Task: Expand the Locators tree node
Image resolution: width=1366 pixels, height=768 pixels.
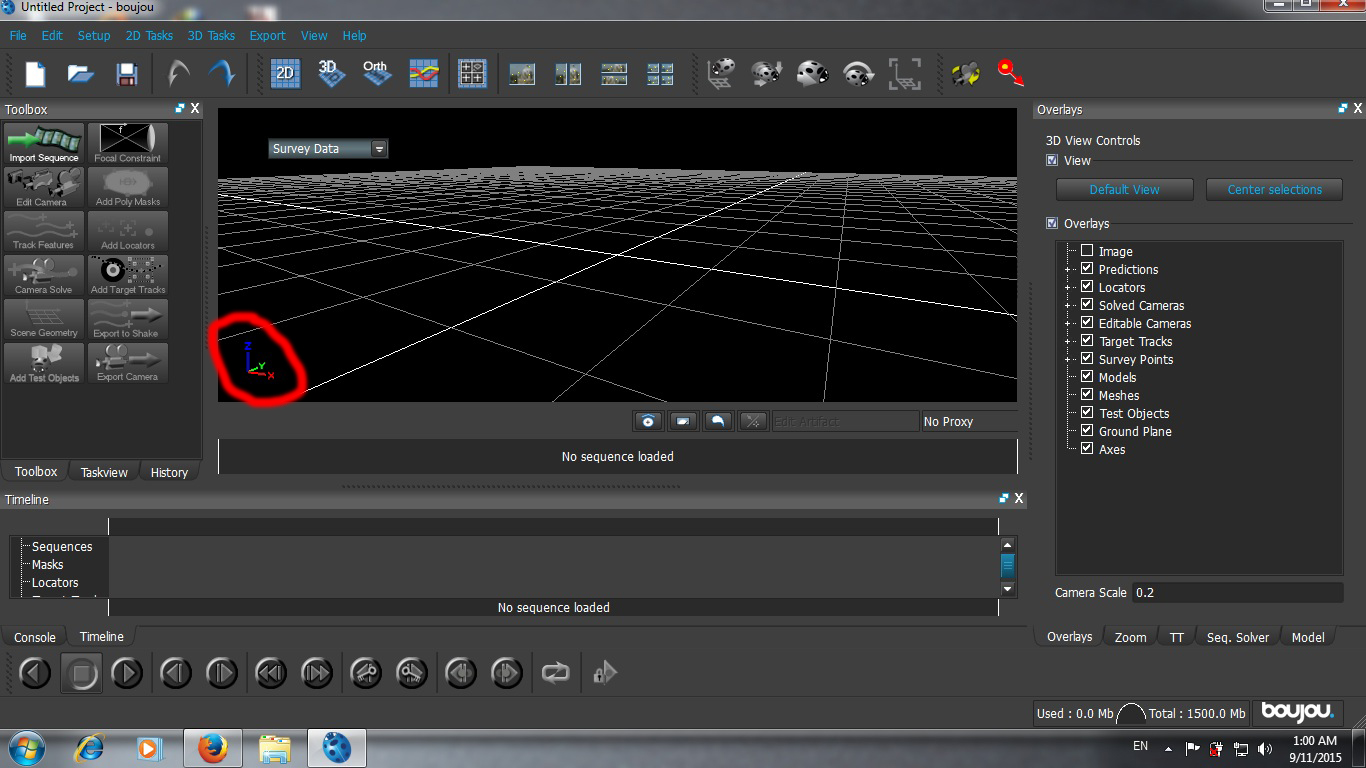Action: [x=1070, y=287]
